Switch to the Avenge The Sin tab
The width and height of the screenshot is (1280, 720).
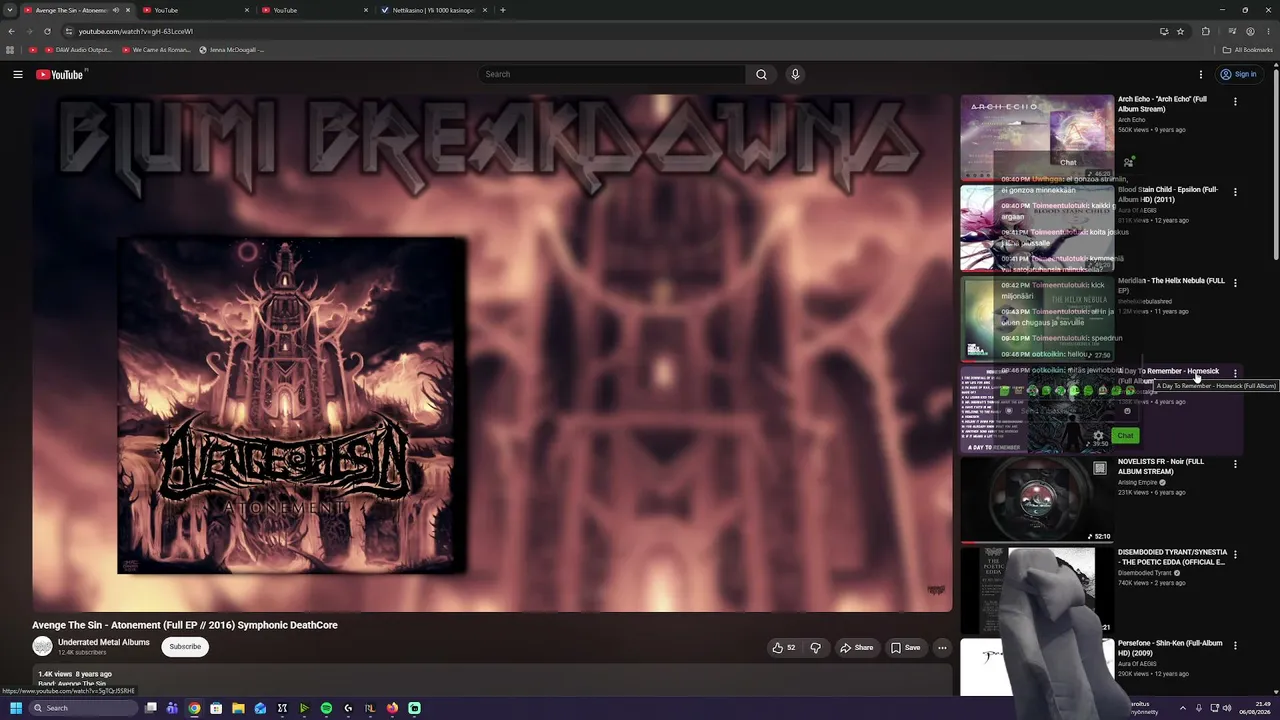pos(70,10)
